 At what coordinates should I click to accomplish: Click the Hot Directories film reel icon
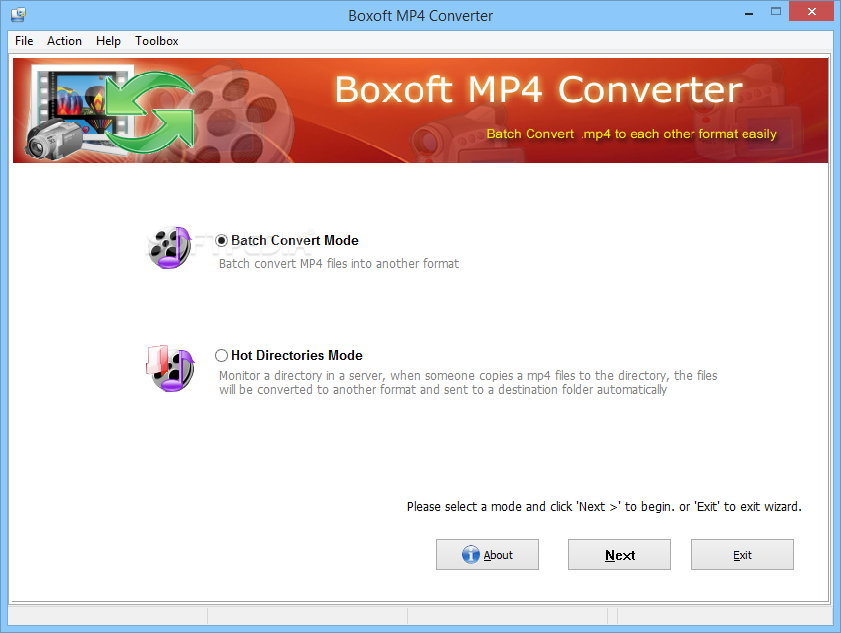click(x=171, y=368)
